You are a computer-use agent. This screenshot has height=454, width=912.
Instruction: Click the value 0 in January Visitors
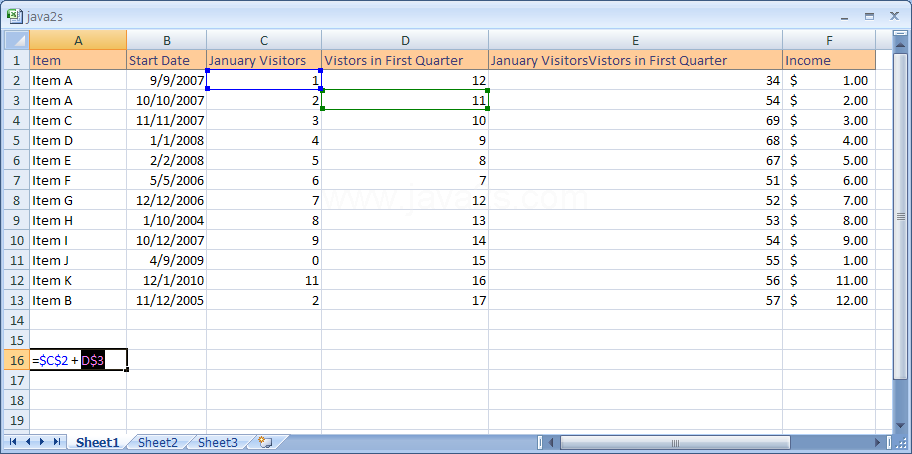click(x=264, y=260)
